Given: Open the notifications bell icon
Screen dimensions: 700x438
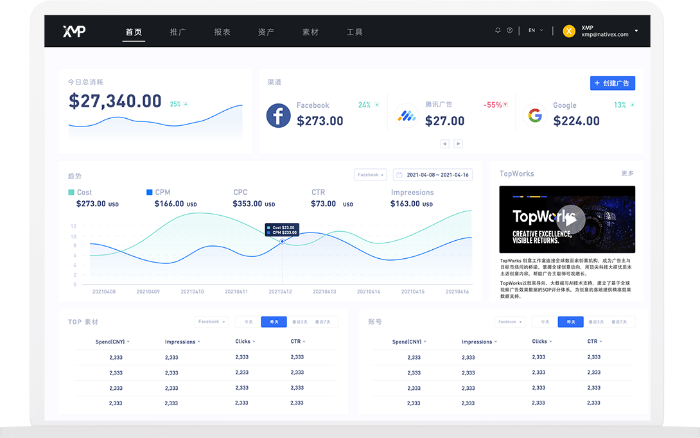Looking at the screenshot, I should [497, 31].
